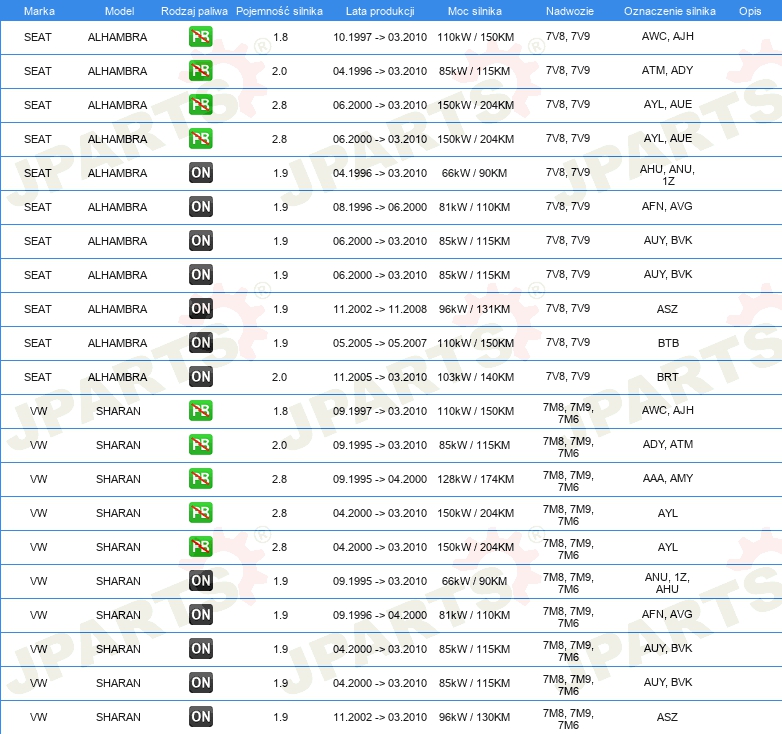The image size is (782, 734).
Task: Click petrol icon in VW SHARAN 1.8 row
Action: (200, 410)
